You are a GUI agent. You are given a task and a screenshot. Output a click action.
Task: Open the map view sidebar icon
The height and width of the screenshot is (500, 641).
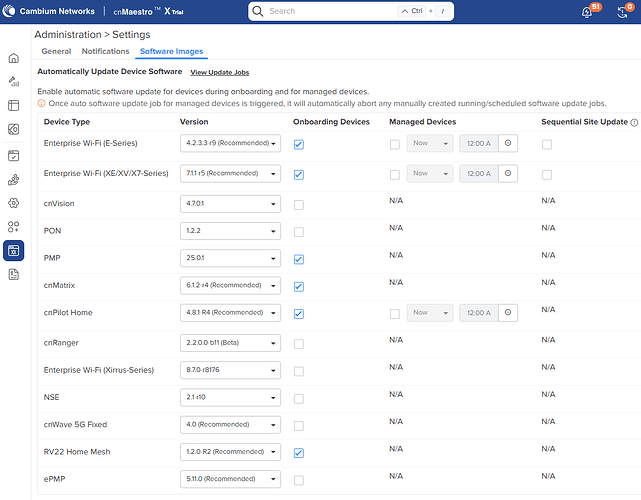click(13, 129)
